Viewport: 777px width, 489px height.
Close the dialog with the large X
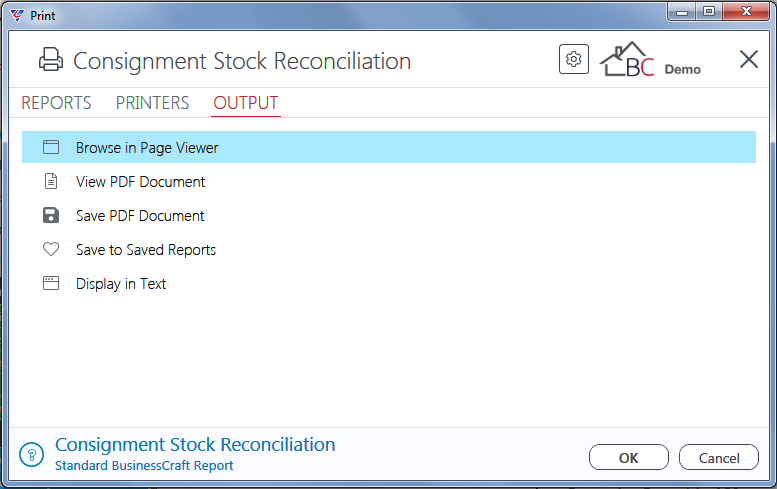pyautogui.click(x=748, y=59)
